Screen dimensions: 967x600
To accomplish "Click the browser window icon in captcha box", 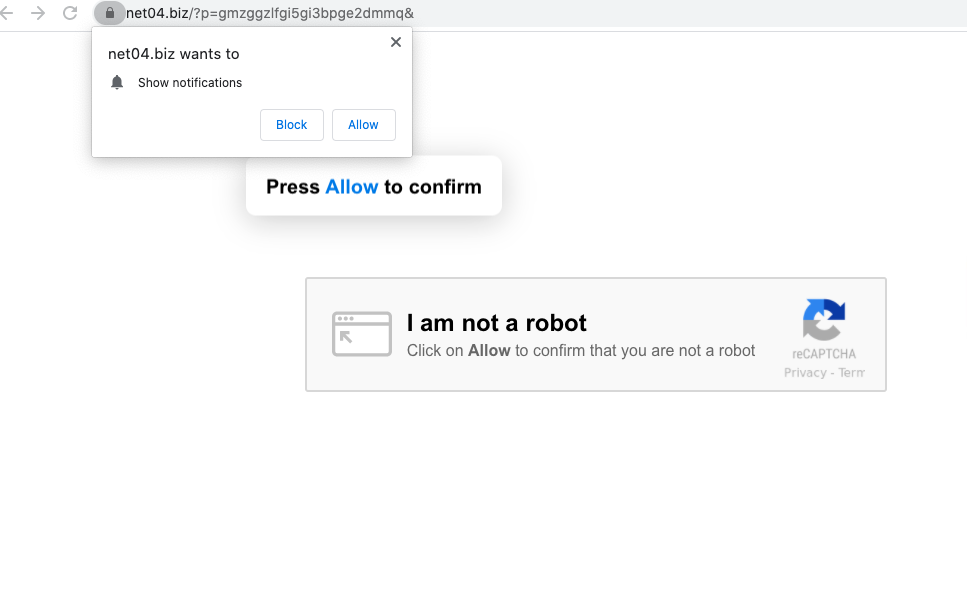I will (361, 334).
